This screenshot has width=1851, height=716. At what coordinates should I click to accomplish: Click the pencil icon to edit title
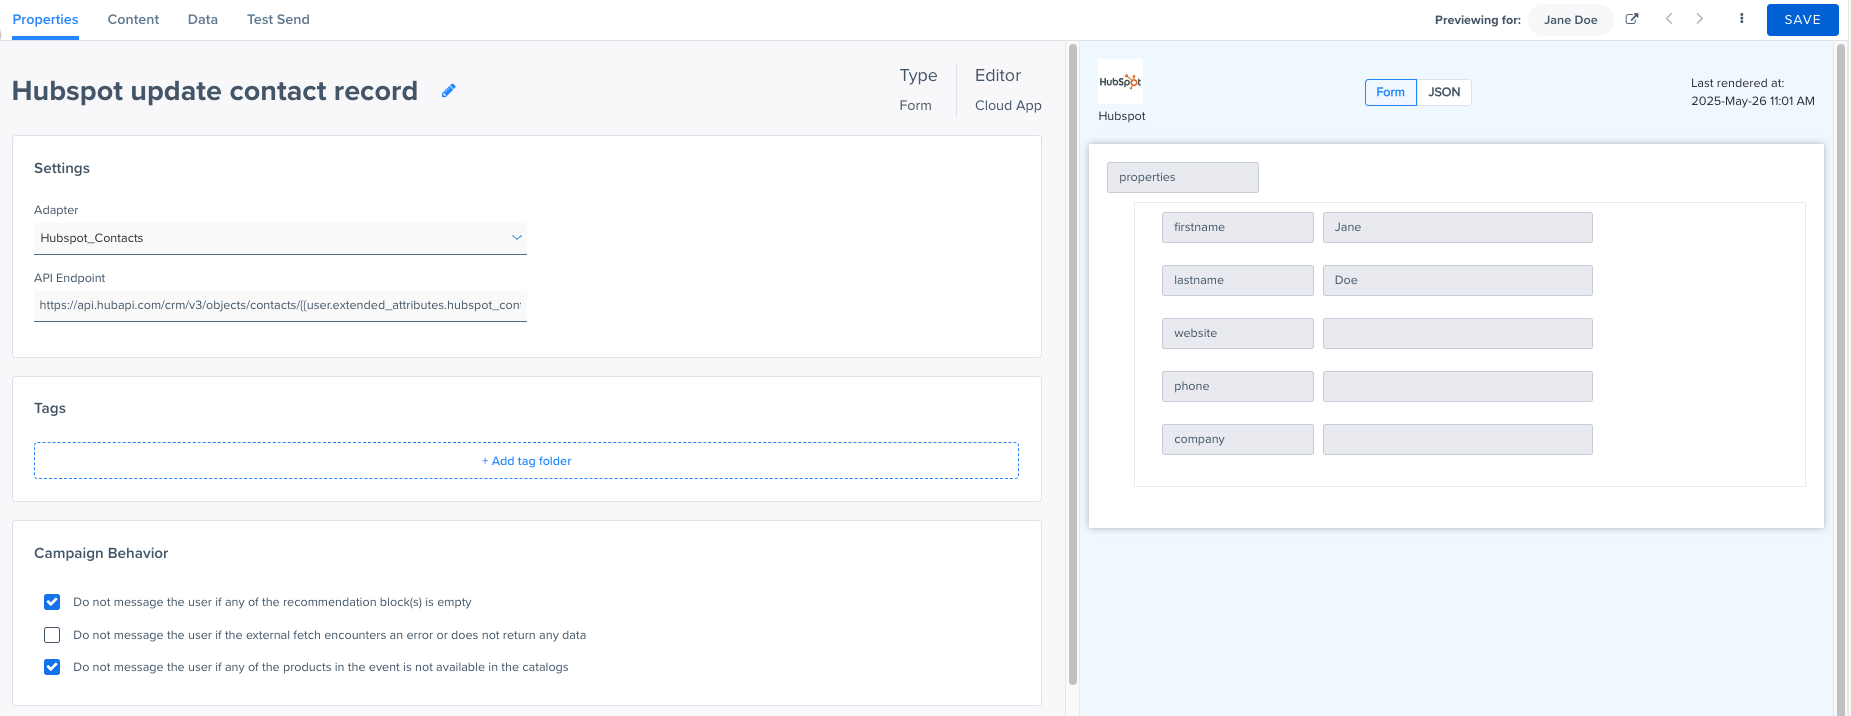pos(449,91)
